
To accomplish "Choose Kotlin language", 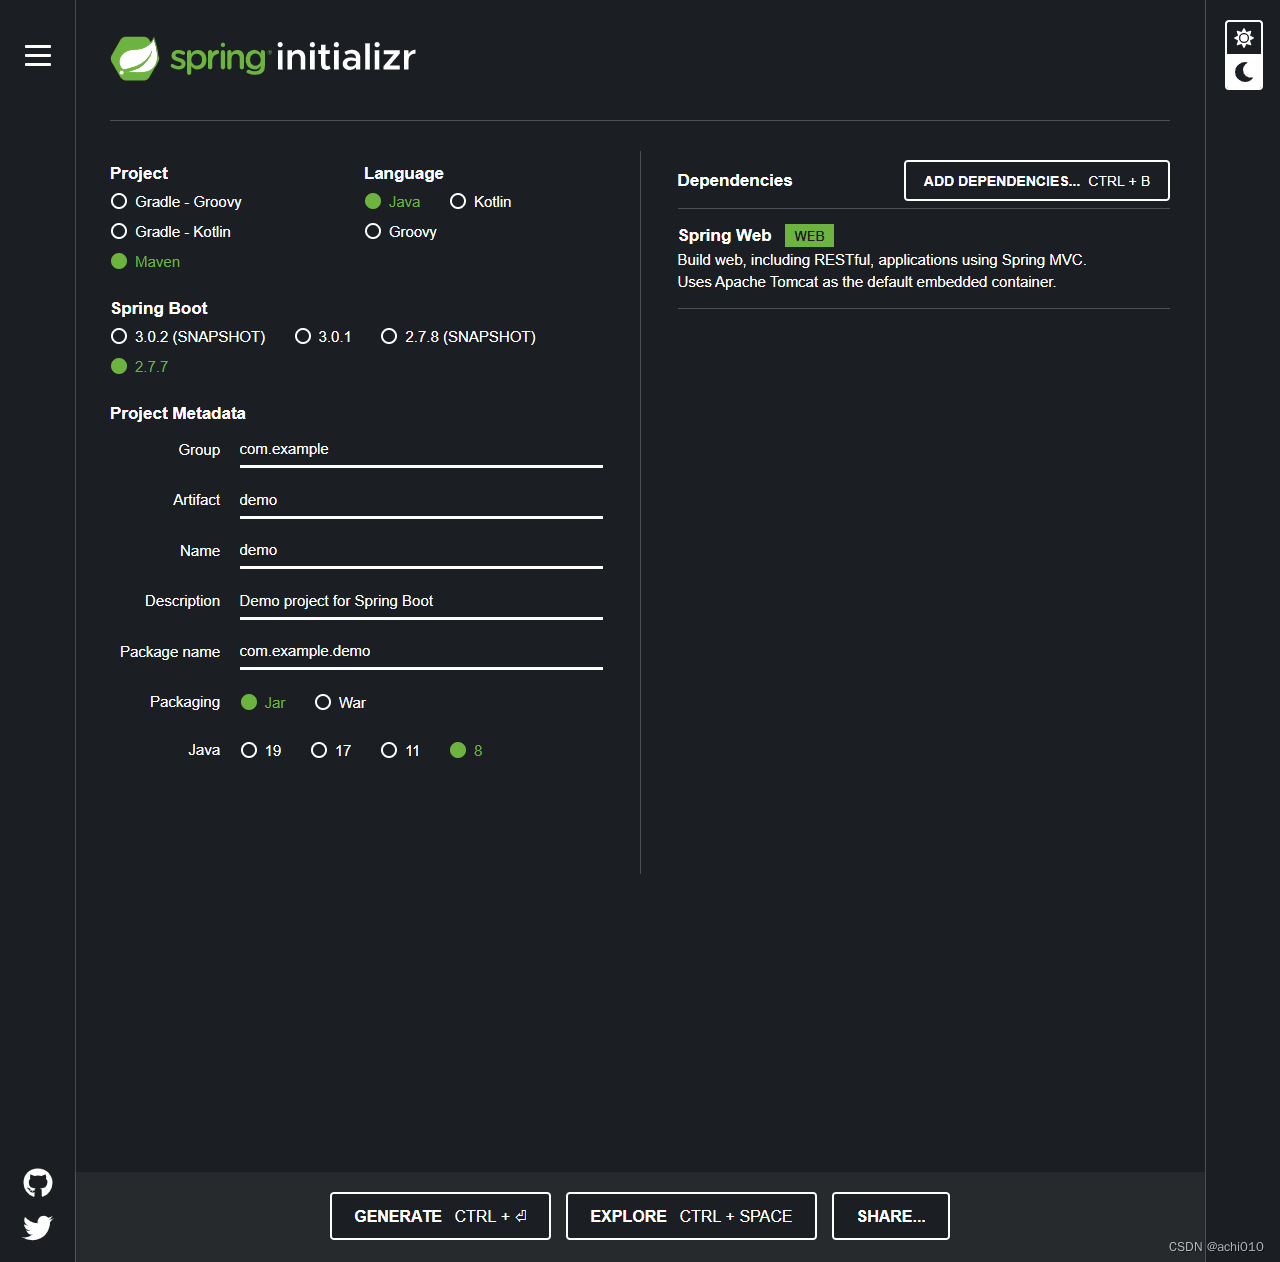I will pos(481,202).
